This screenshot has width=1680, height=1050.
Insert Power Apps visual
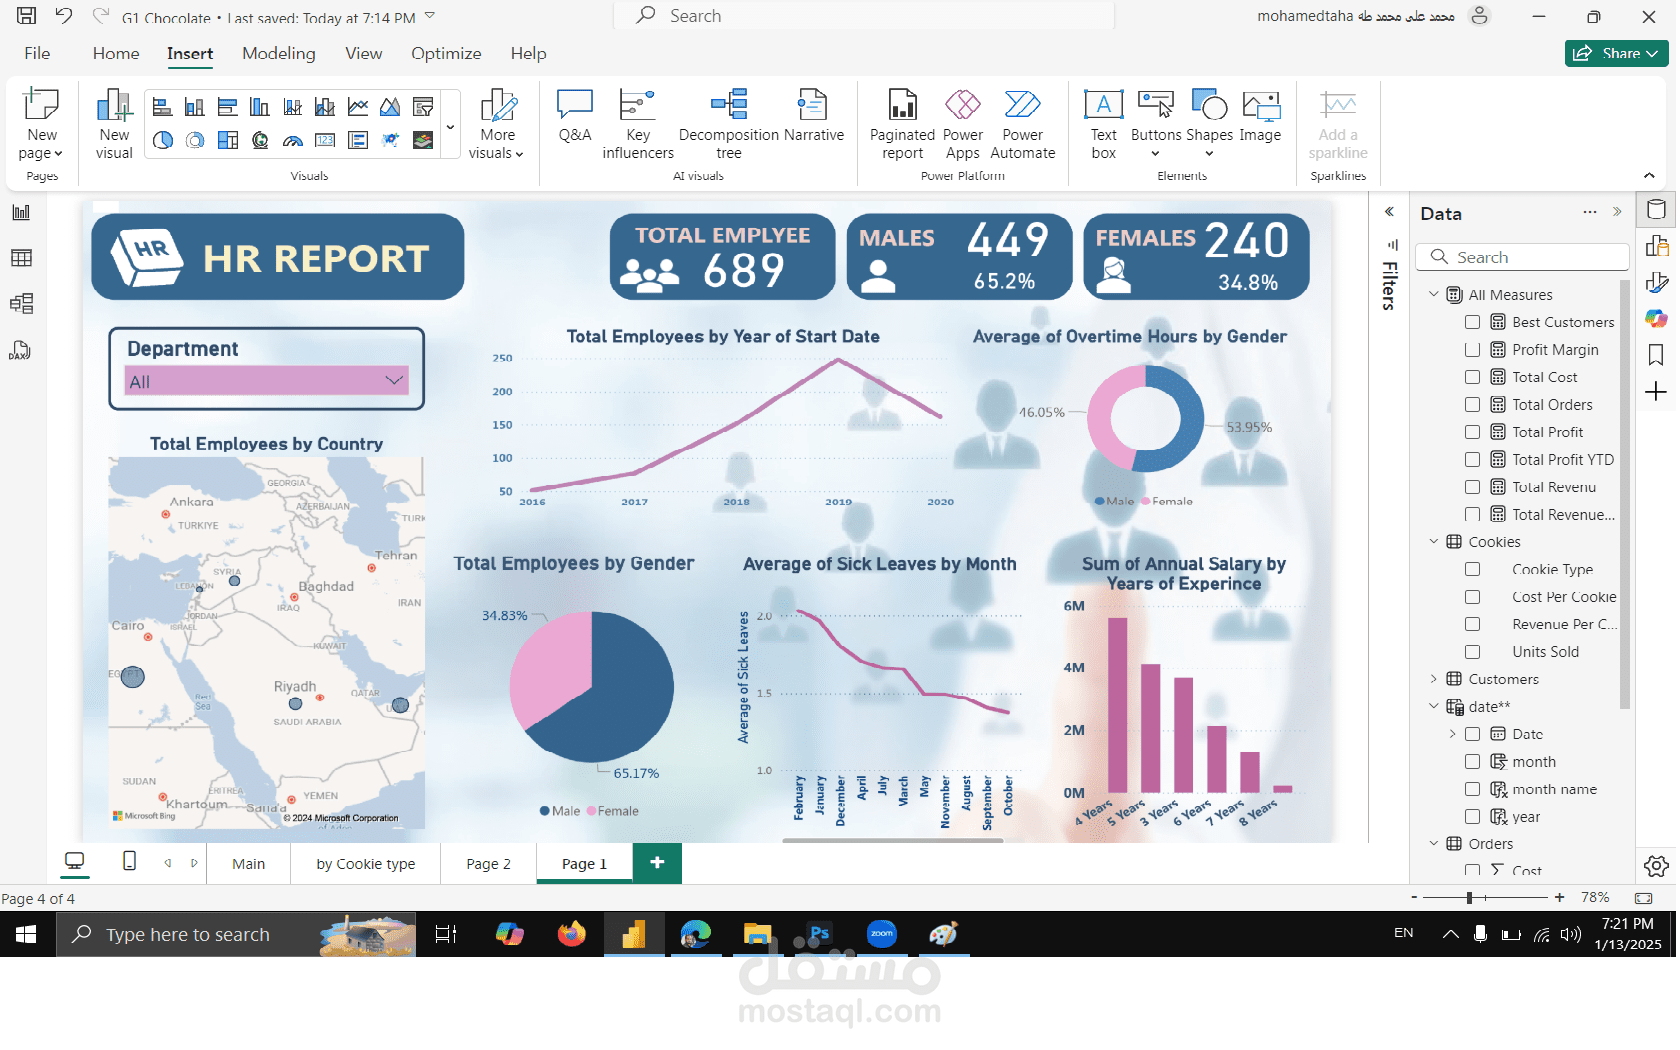click(962, 124)
